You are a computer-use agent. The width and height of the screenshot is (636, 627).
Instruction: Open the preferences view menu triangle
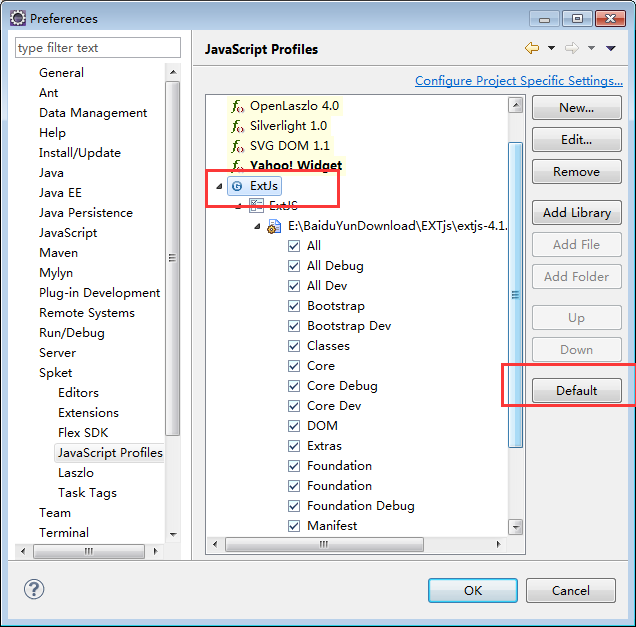coord(611,48)
